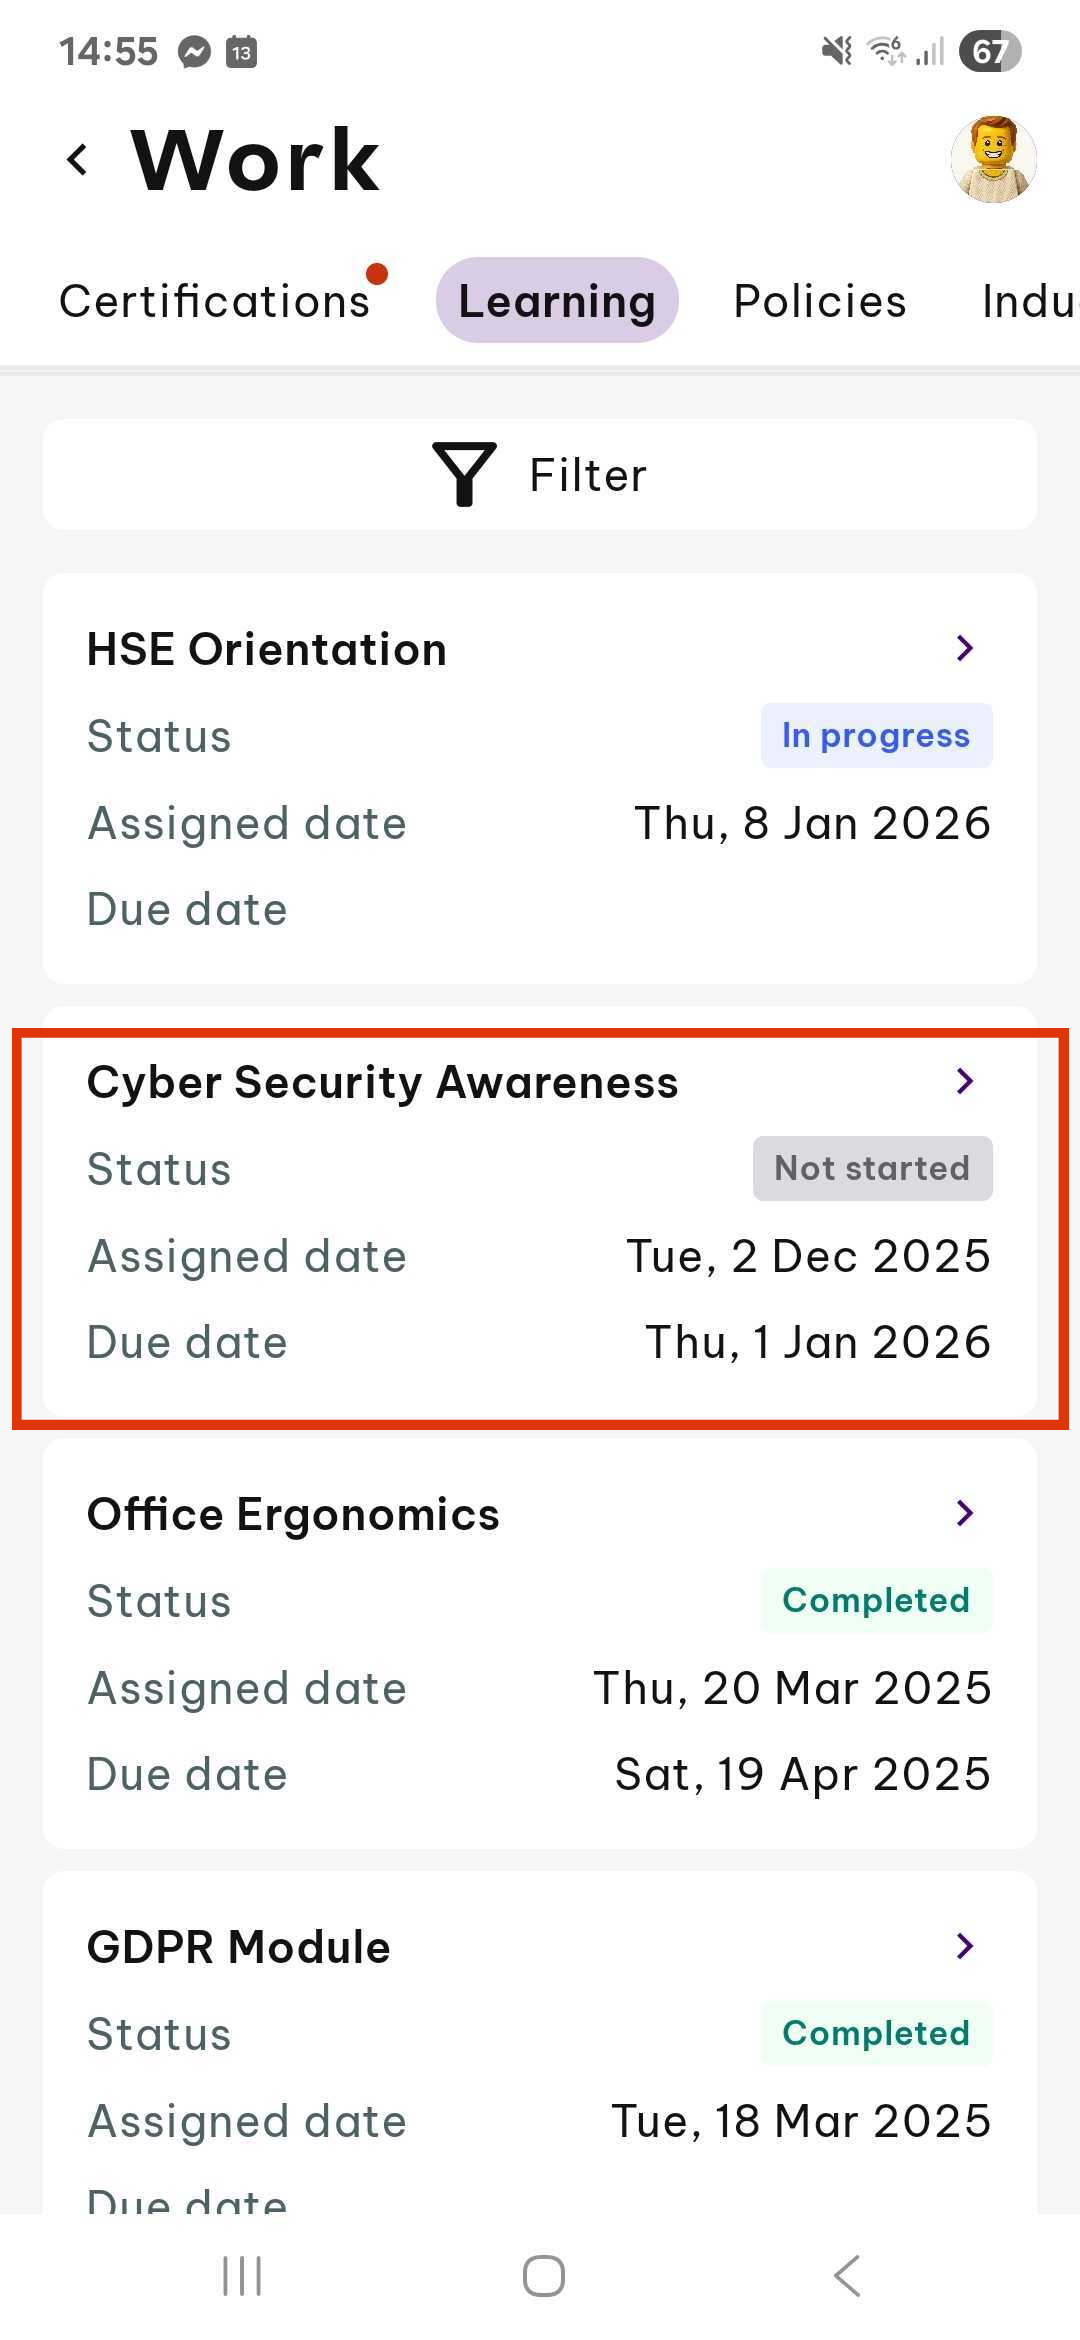1080x2340 pixels.
Task: Open Cyber Security Awareness chevron arrow
Action: point(965,1081)
